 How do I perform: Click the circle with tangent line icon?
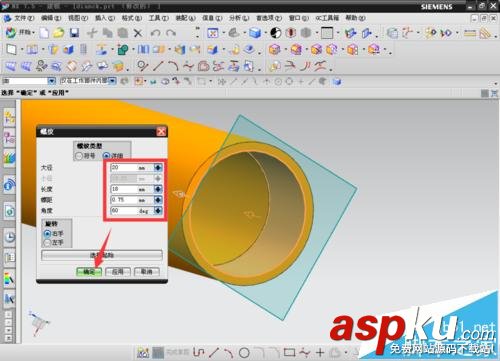point(143,66)
